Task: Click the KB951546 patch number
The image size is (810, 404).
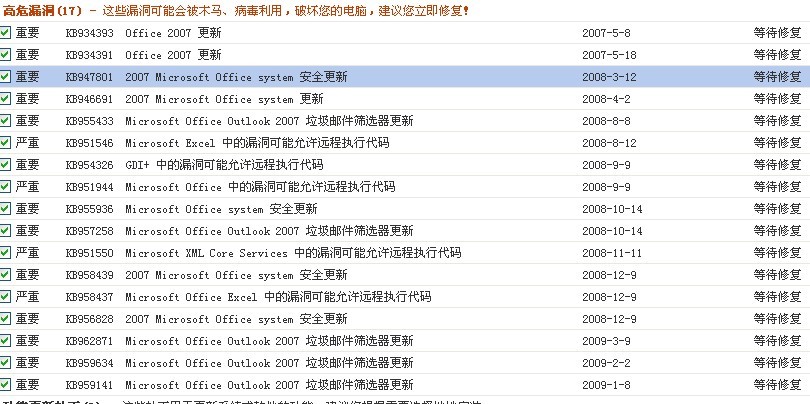Action: [x=89, y=143]
